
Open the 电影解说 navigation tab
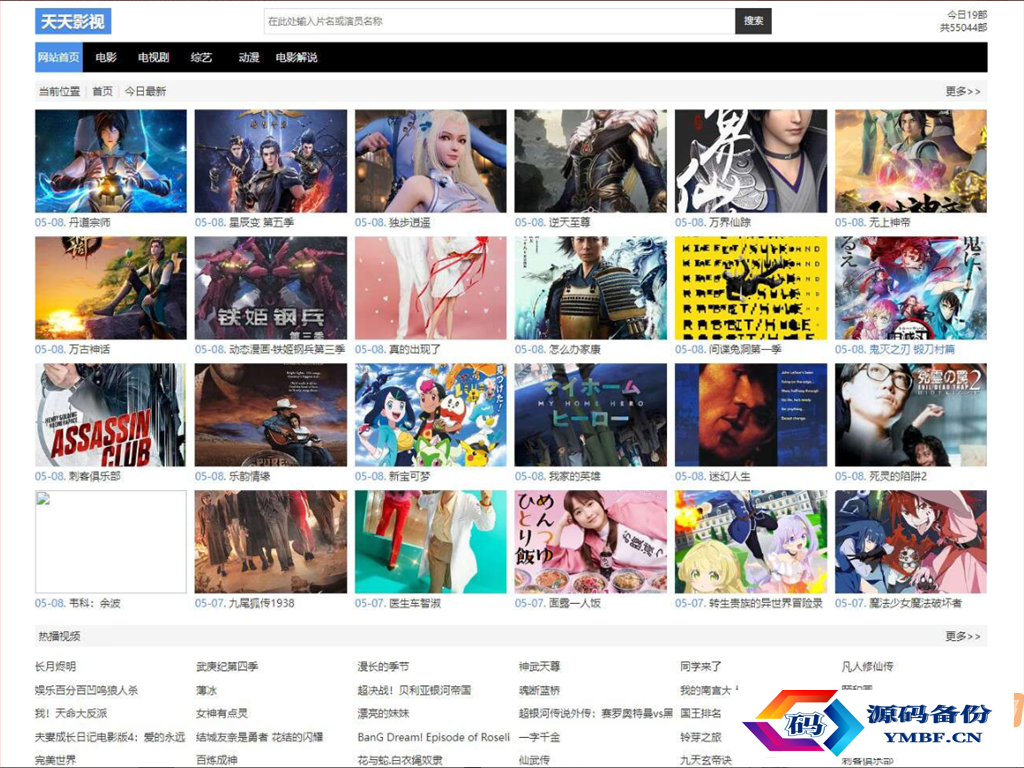click(296, 57)
